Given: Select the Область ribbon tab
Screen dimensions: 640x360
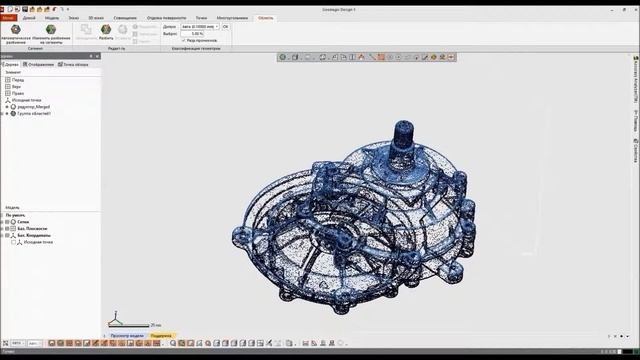Looking at the screenshot, I should [265, 18].
